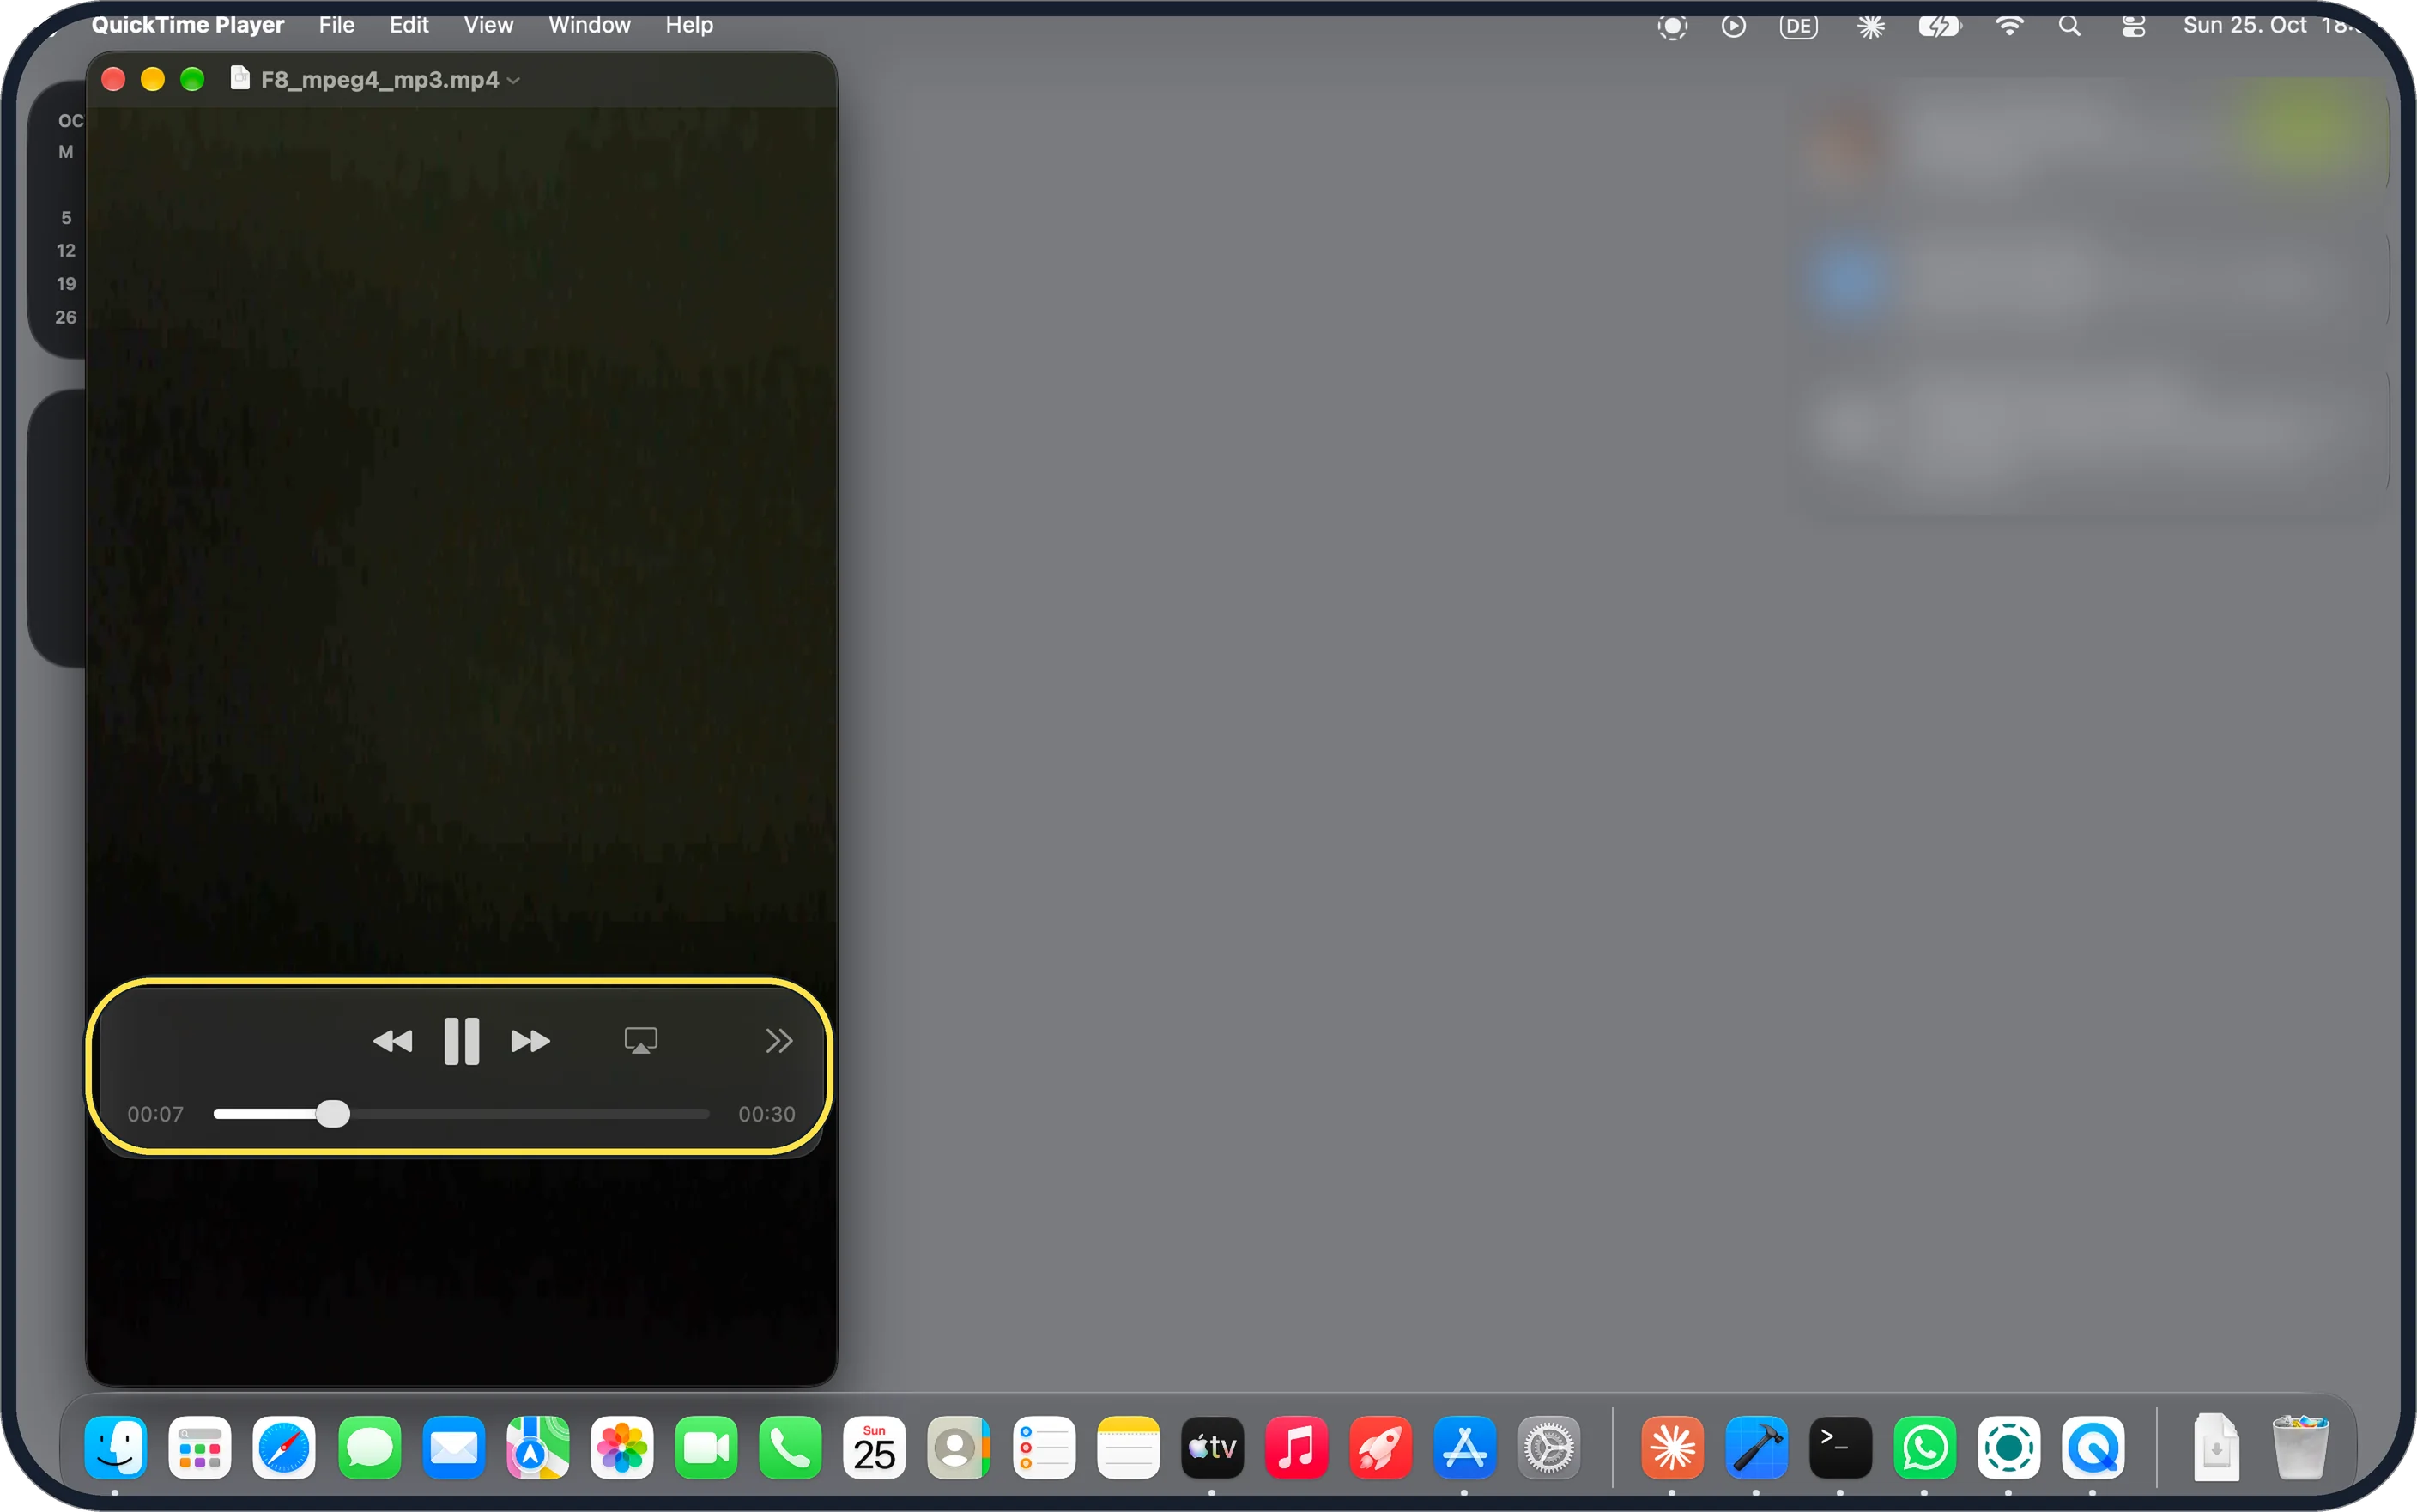Screen dimensions: 2417x1512
Task: Open System Settings from the Dock
Action: click(x=1548, y=1447)
